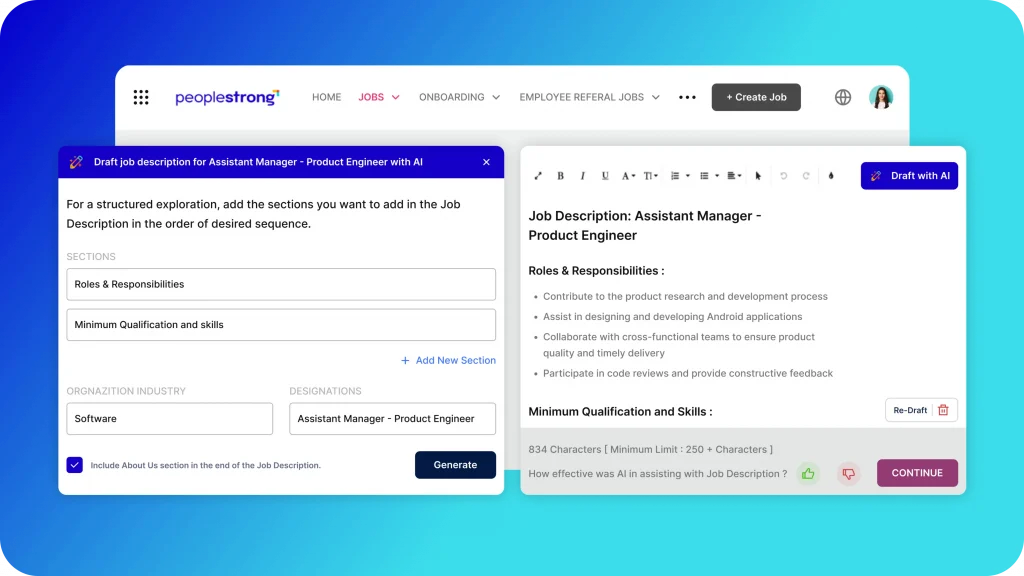The width and height of the screenshot is (1024, 576).
Task: Open the apps grid menu icon
Action: (141, 97)
